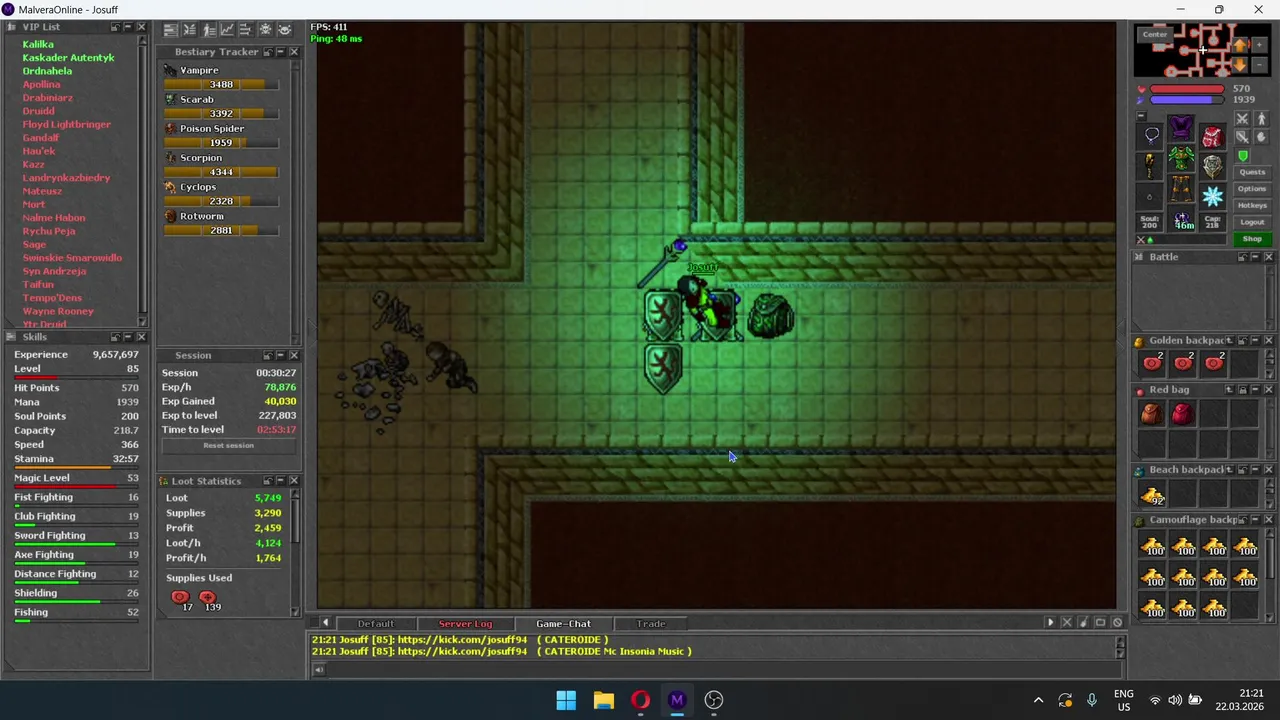Open the analytics graph toolbar icon
This screenshot has width=1280, height=720.
227,29
